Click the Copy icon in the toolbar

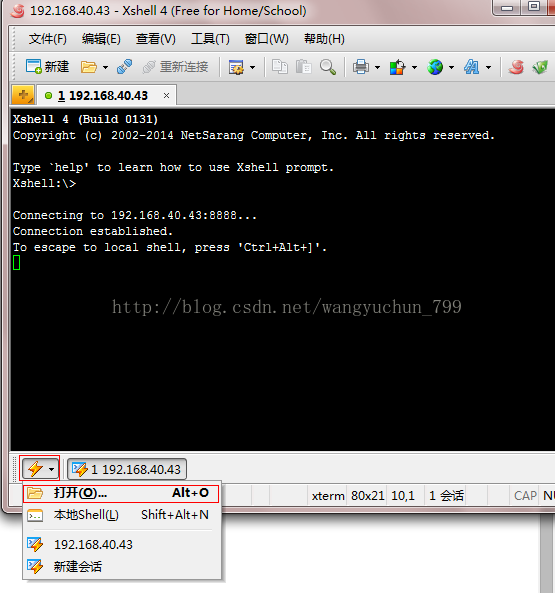point(280,67)
